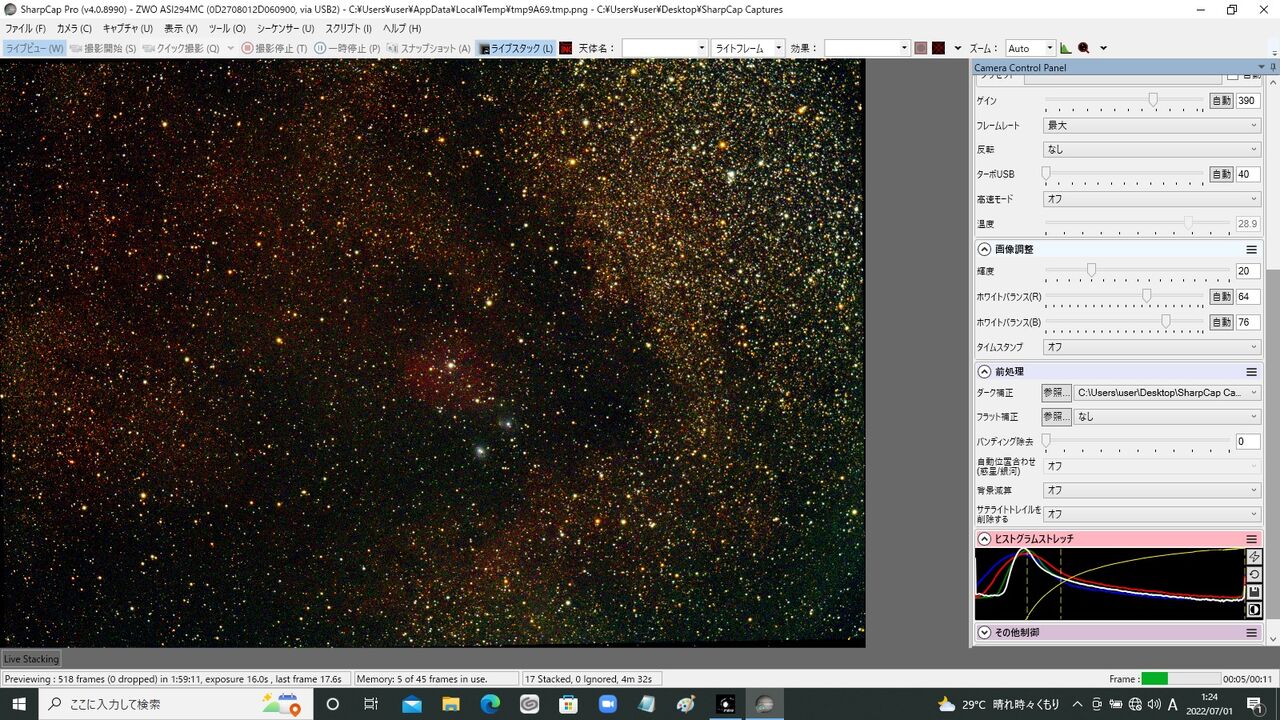Open the ファイル (F) menu
This screenshot has width=1280, height=720.
[x=26, y=29]
